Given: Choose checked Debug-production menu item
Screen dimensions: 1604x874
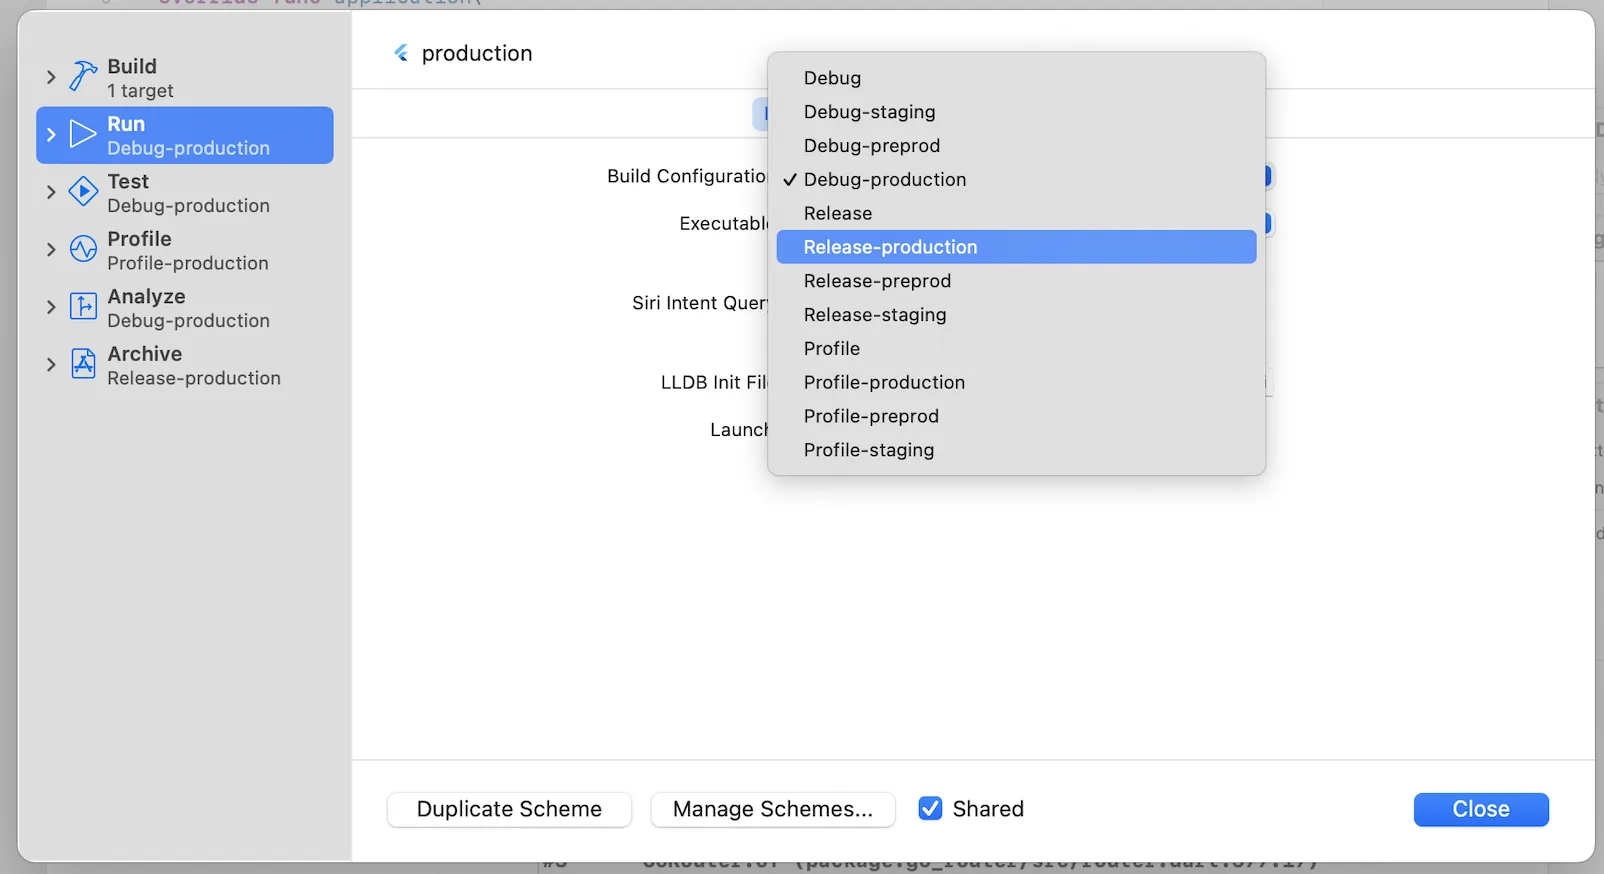Looking at the screenshot, I should pyautogui.click(x=884, y=180).
